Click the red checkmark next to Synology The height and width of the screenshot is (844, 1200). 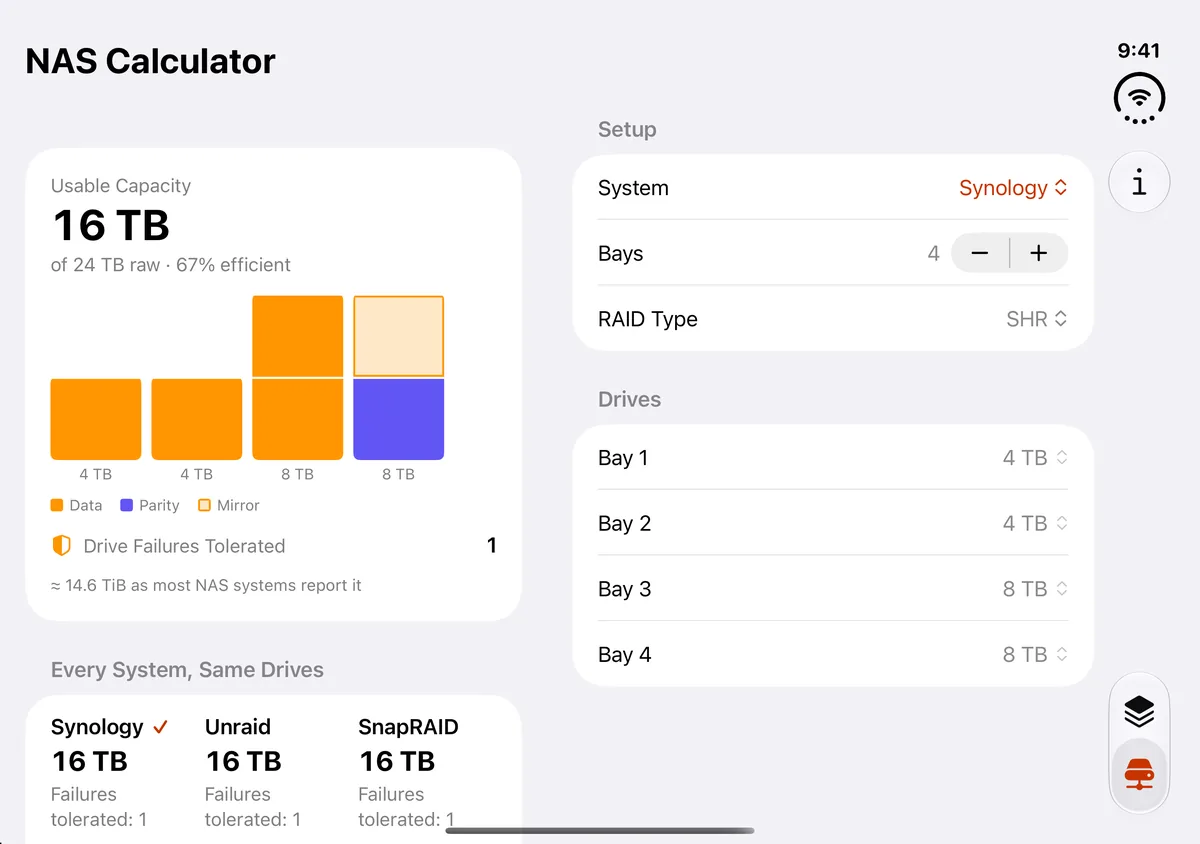[160, 727]
